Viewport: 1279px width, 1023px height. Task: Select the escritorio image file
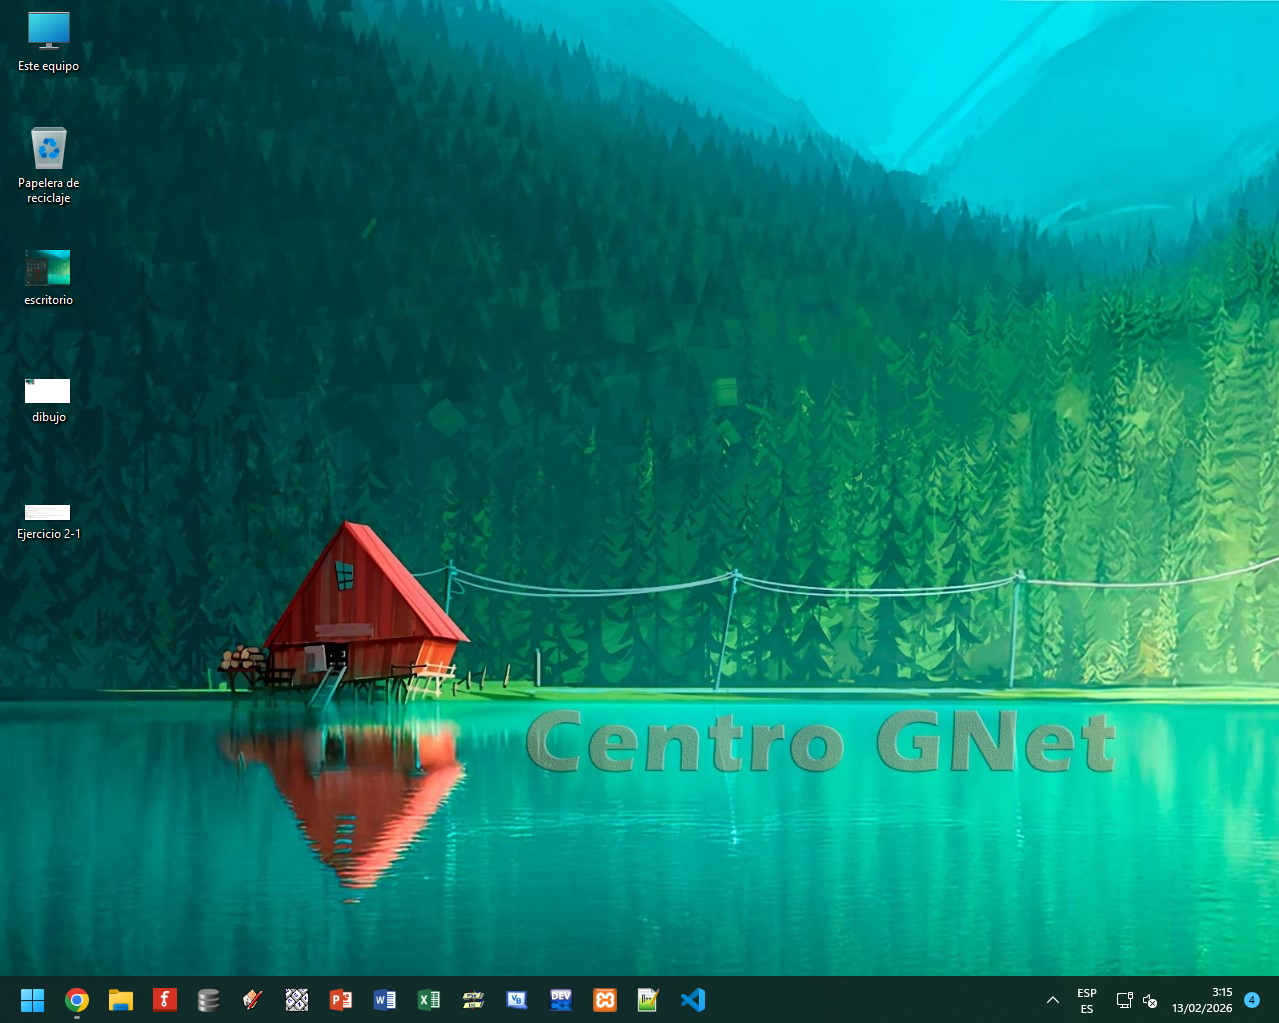click(48, 276)
